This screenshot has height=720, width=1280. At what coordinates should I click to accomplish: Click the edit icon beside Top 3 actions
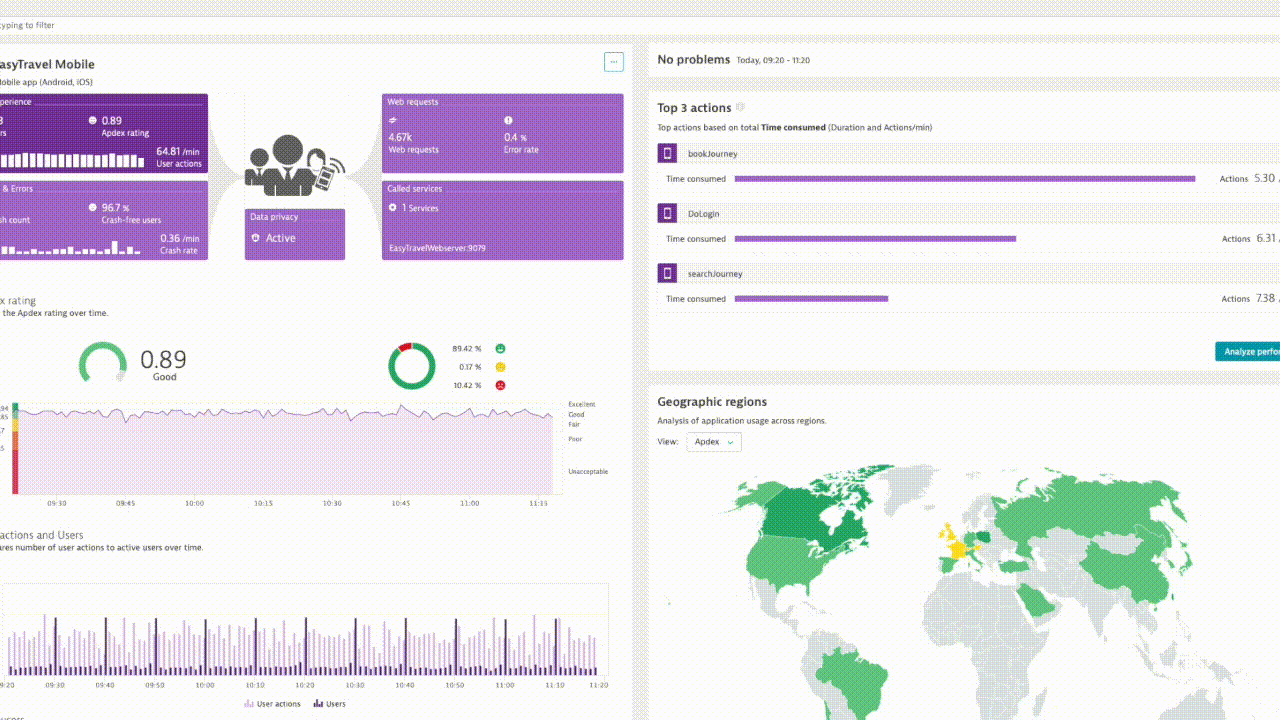[738, 106]
